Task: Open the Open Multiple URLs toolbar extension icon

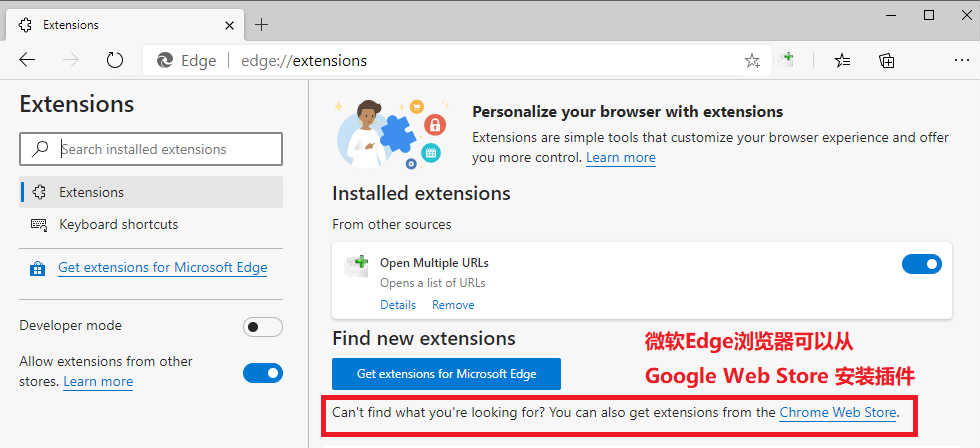Action: 788,59
